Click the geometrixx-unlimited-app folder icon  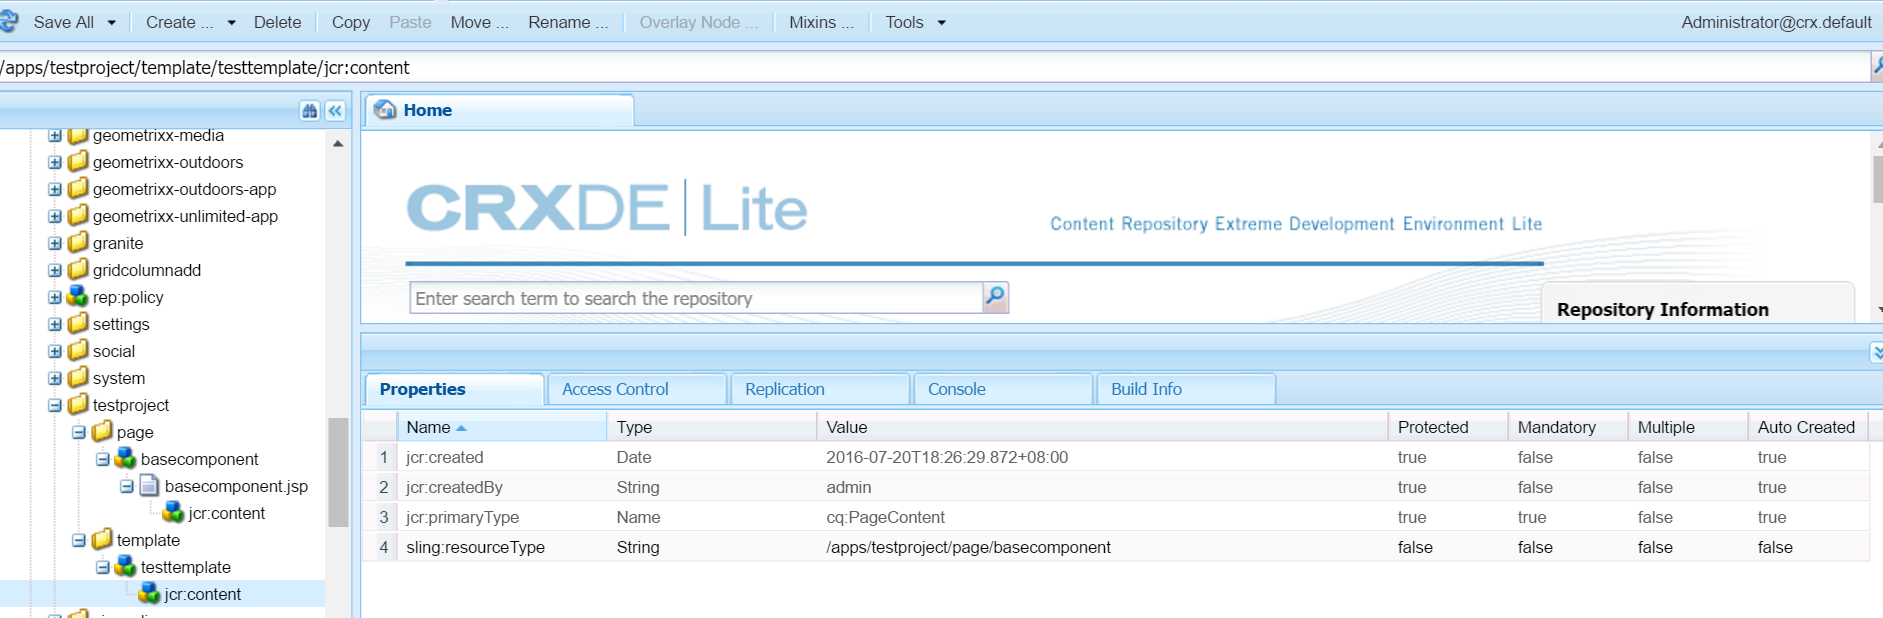coord(78,215)
